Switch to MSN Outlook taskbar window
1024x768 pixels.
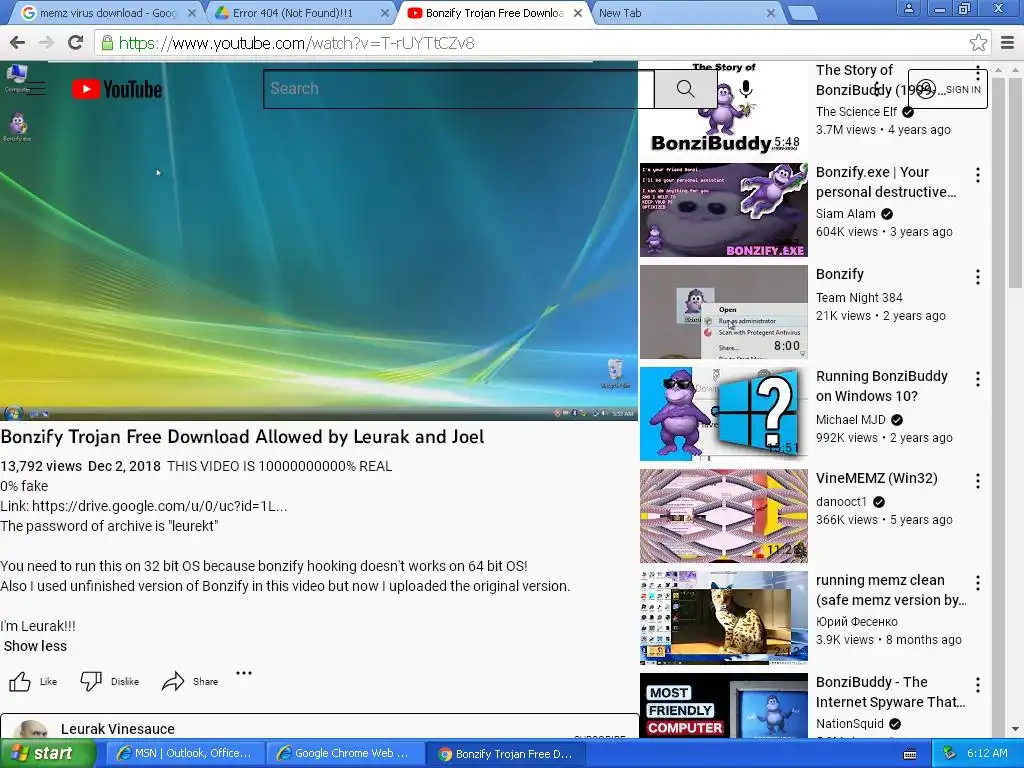point(185,754)
